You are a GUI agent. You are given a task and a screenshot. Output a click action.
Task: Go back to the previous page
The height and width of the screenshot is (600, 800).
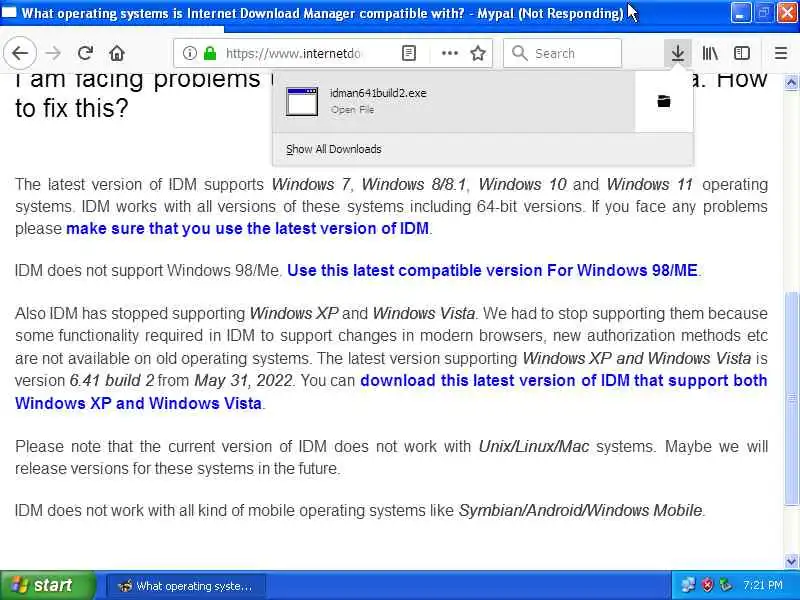[x=20, y=53]
